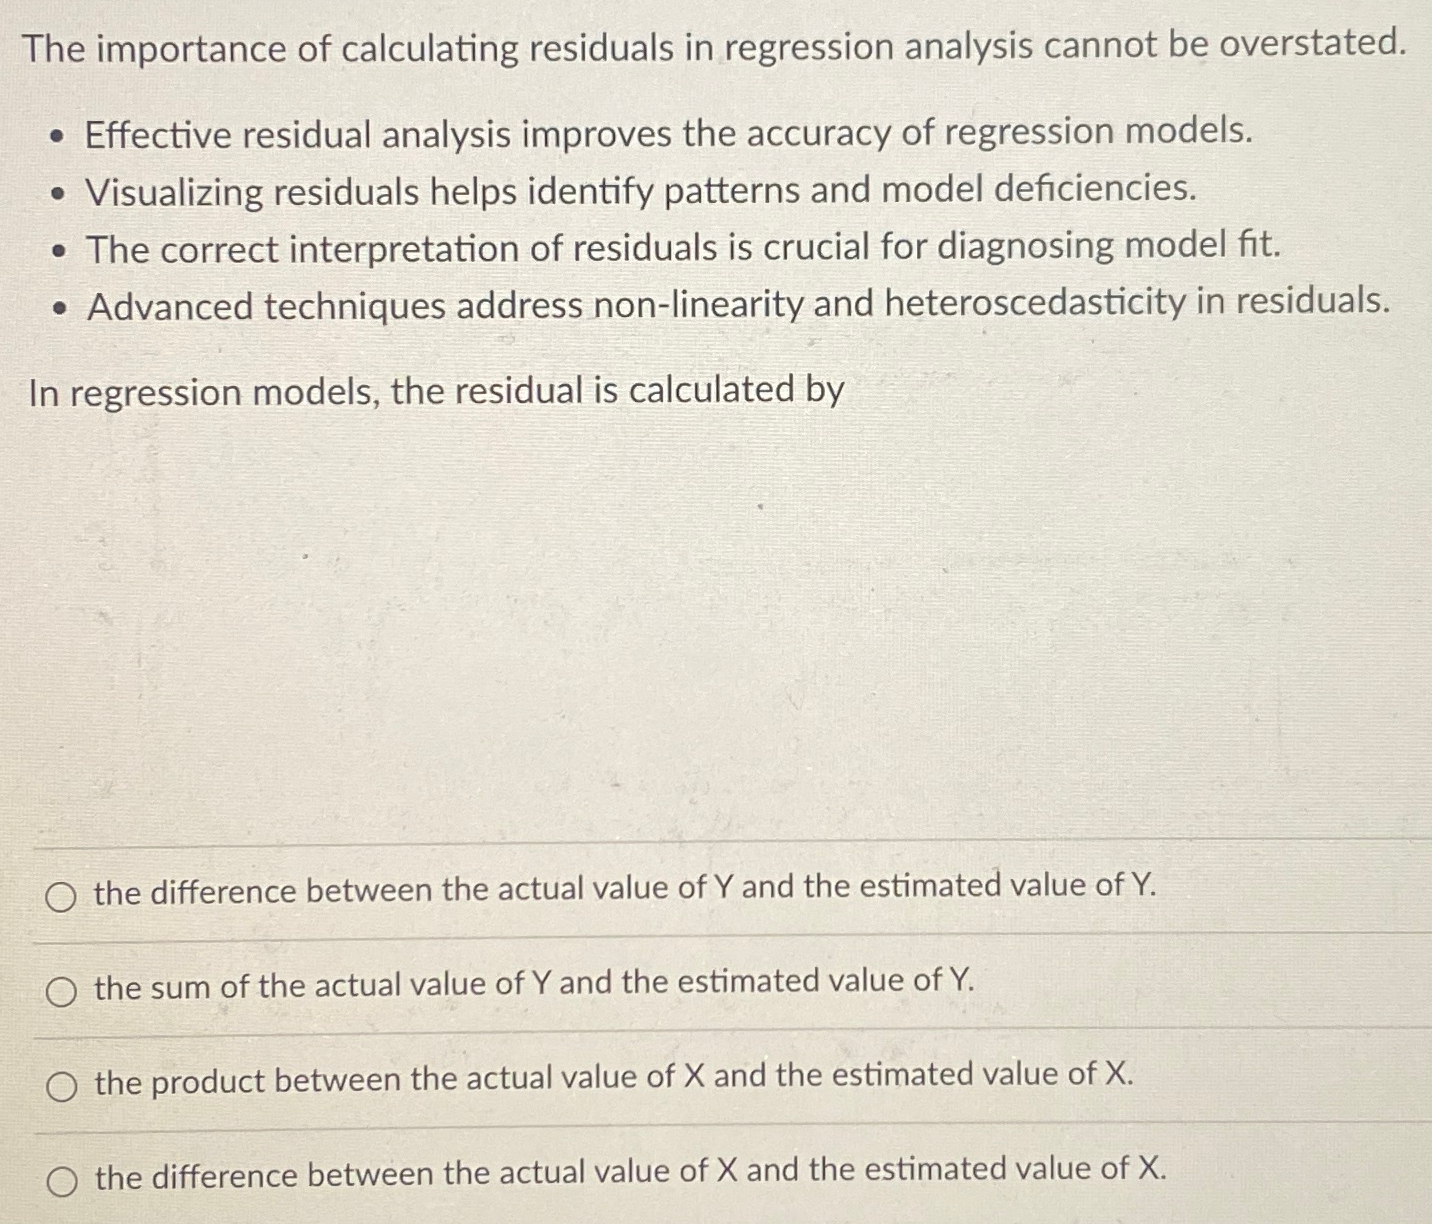Click the final option's radio circle
1432x1224 pixels.
[x=63, y=1181]
